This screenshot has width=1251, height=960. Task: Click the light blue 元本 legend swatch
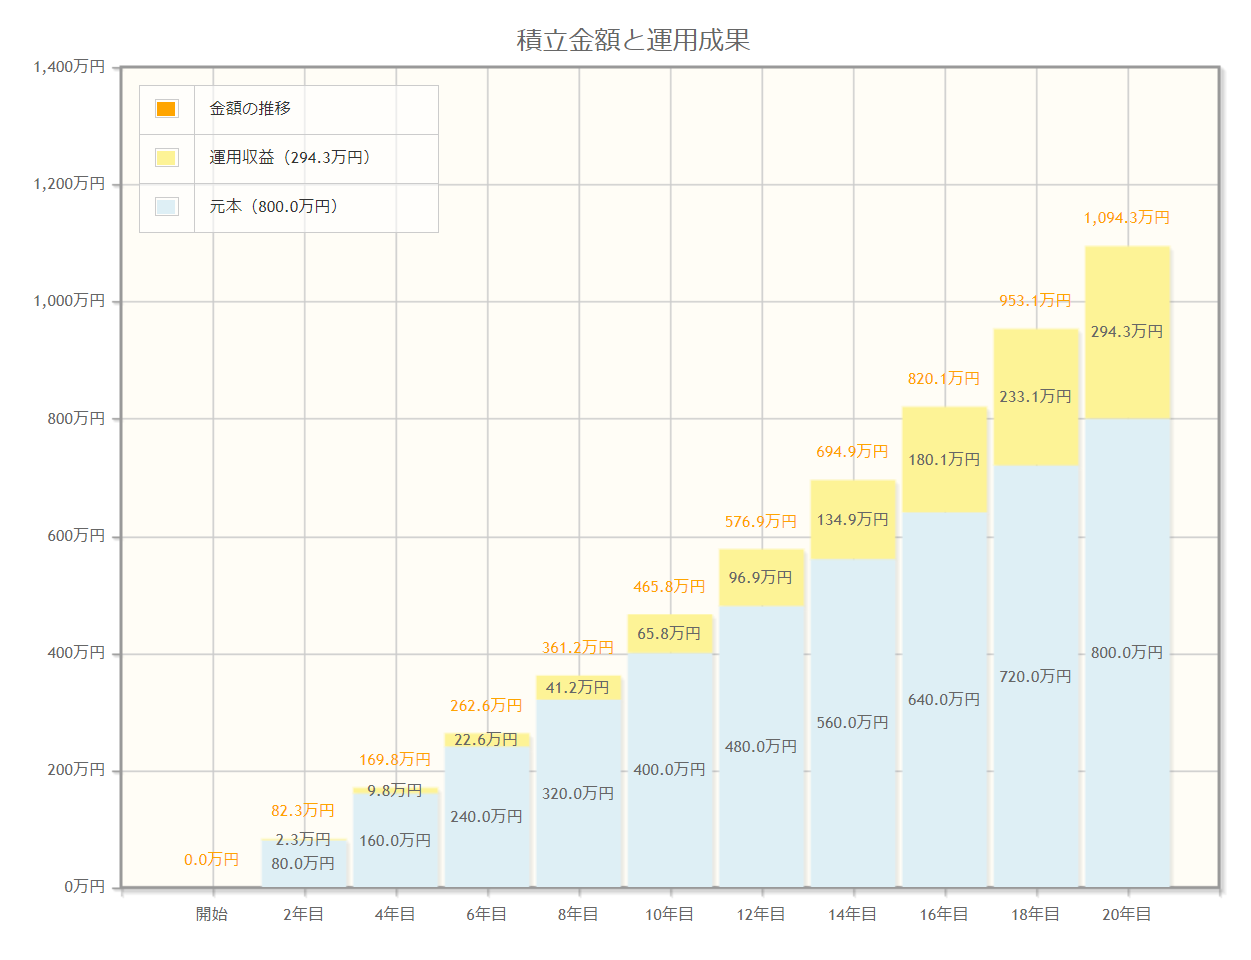coord(167,207)
